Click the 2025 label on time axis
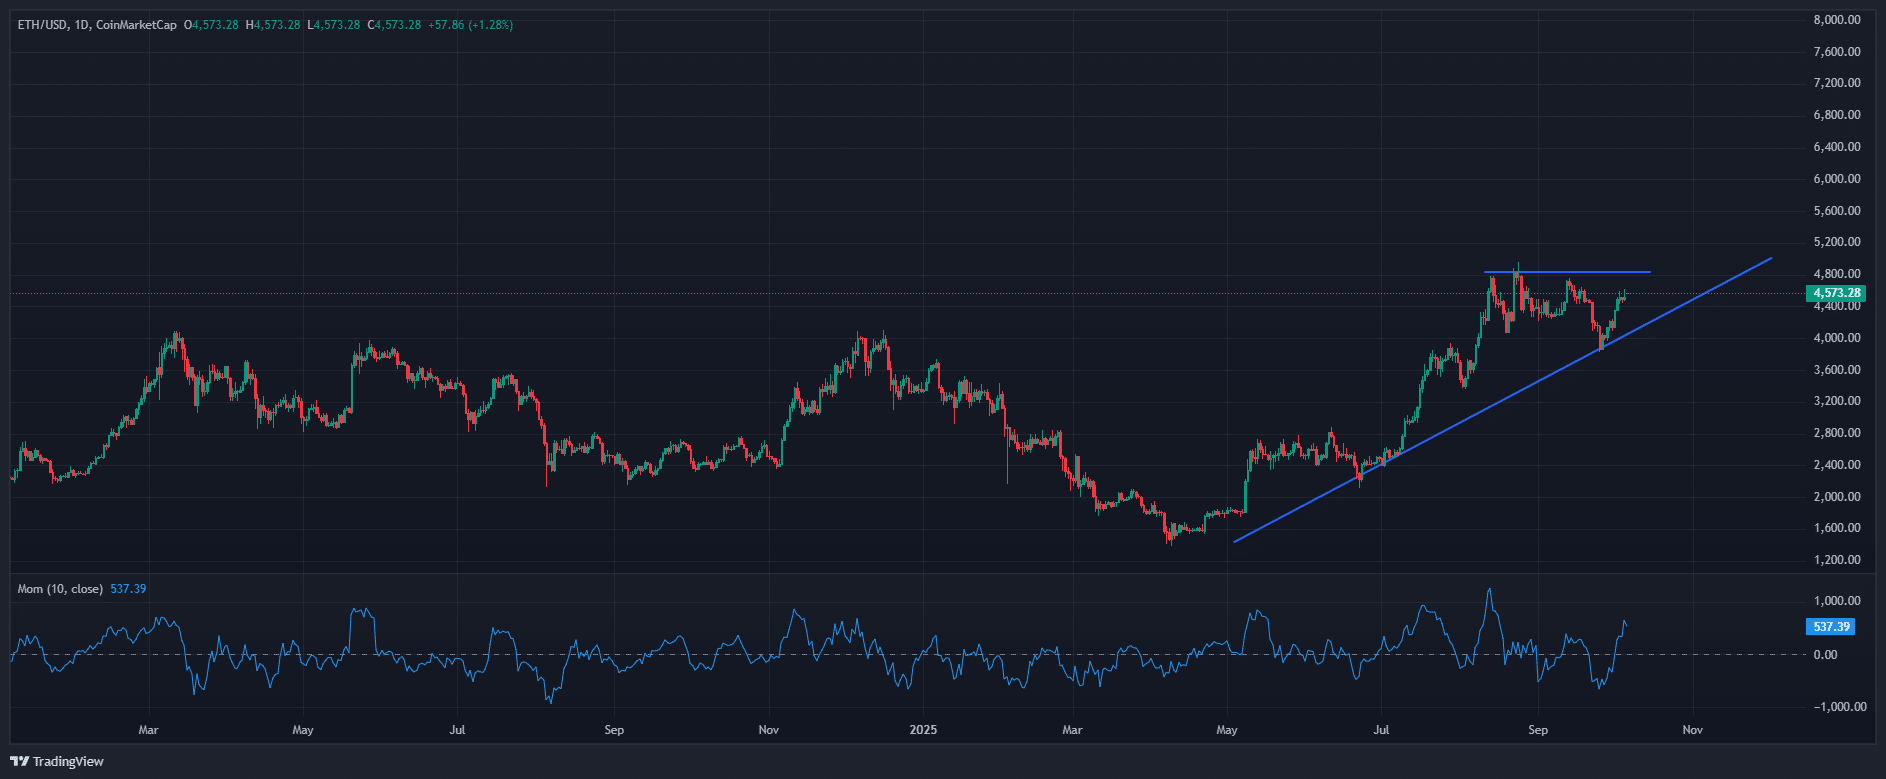The height and width of the screenshot is (779, 1886). [923, 730]
